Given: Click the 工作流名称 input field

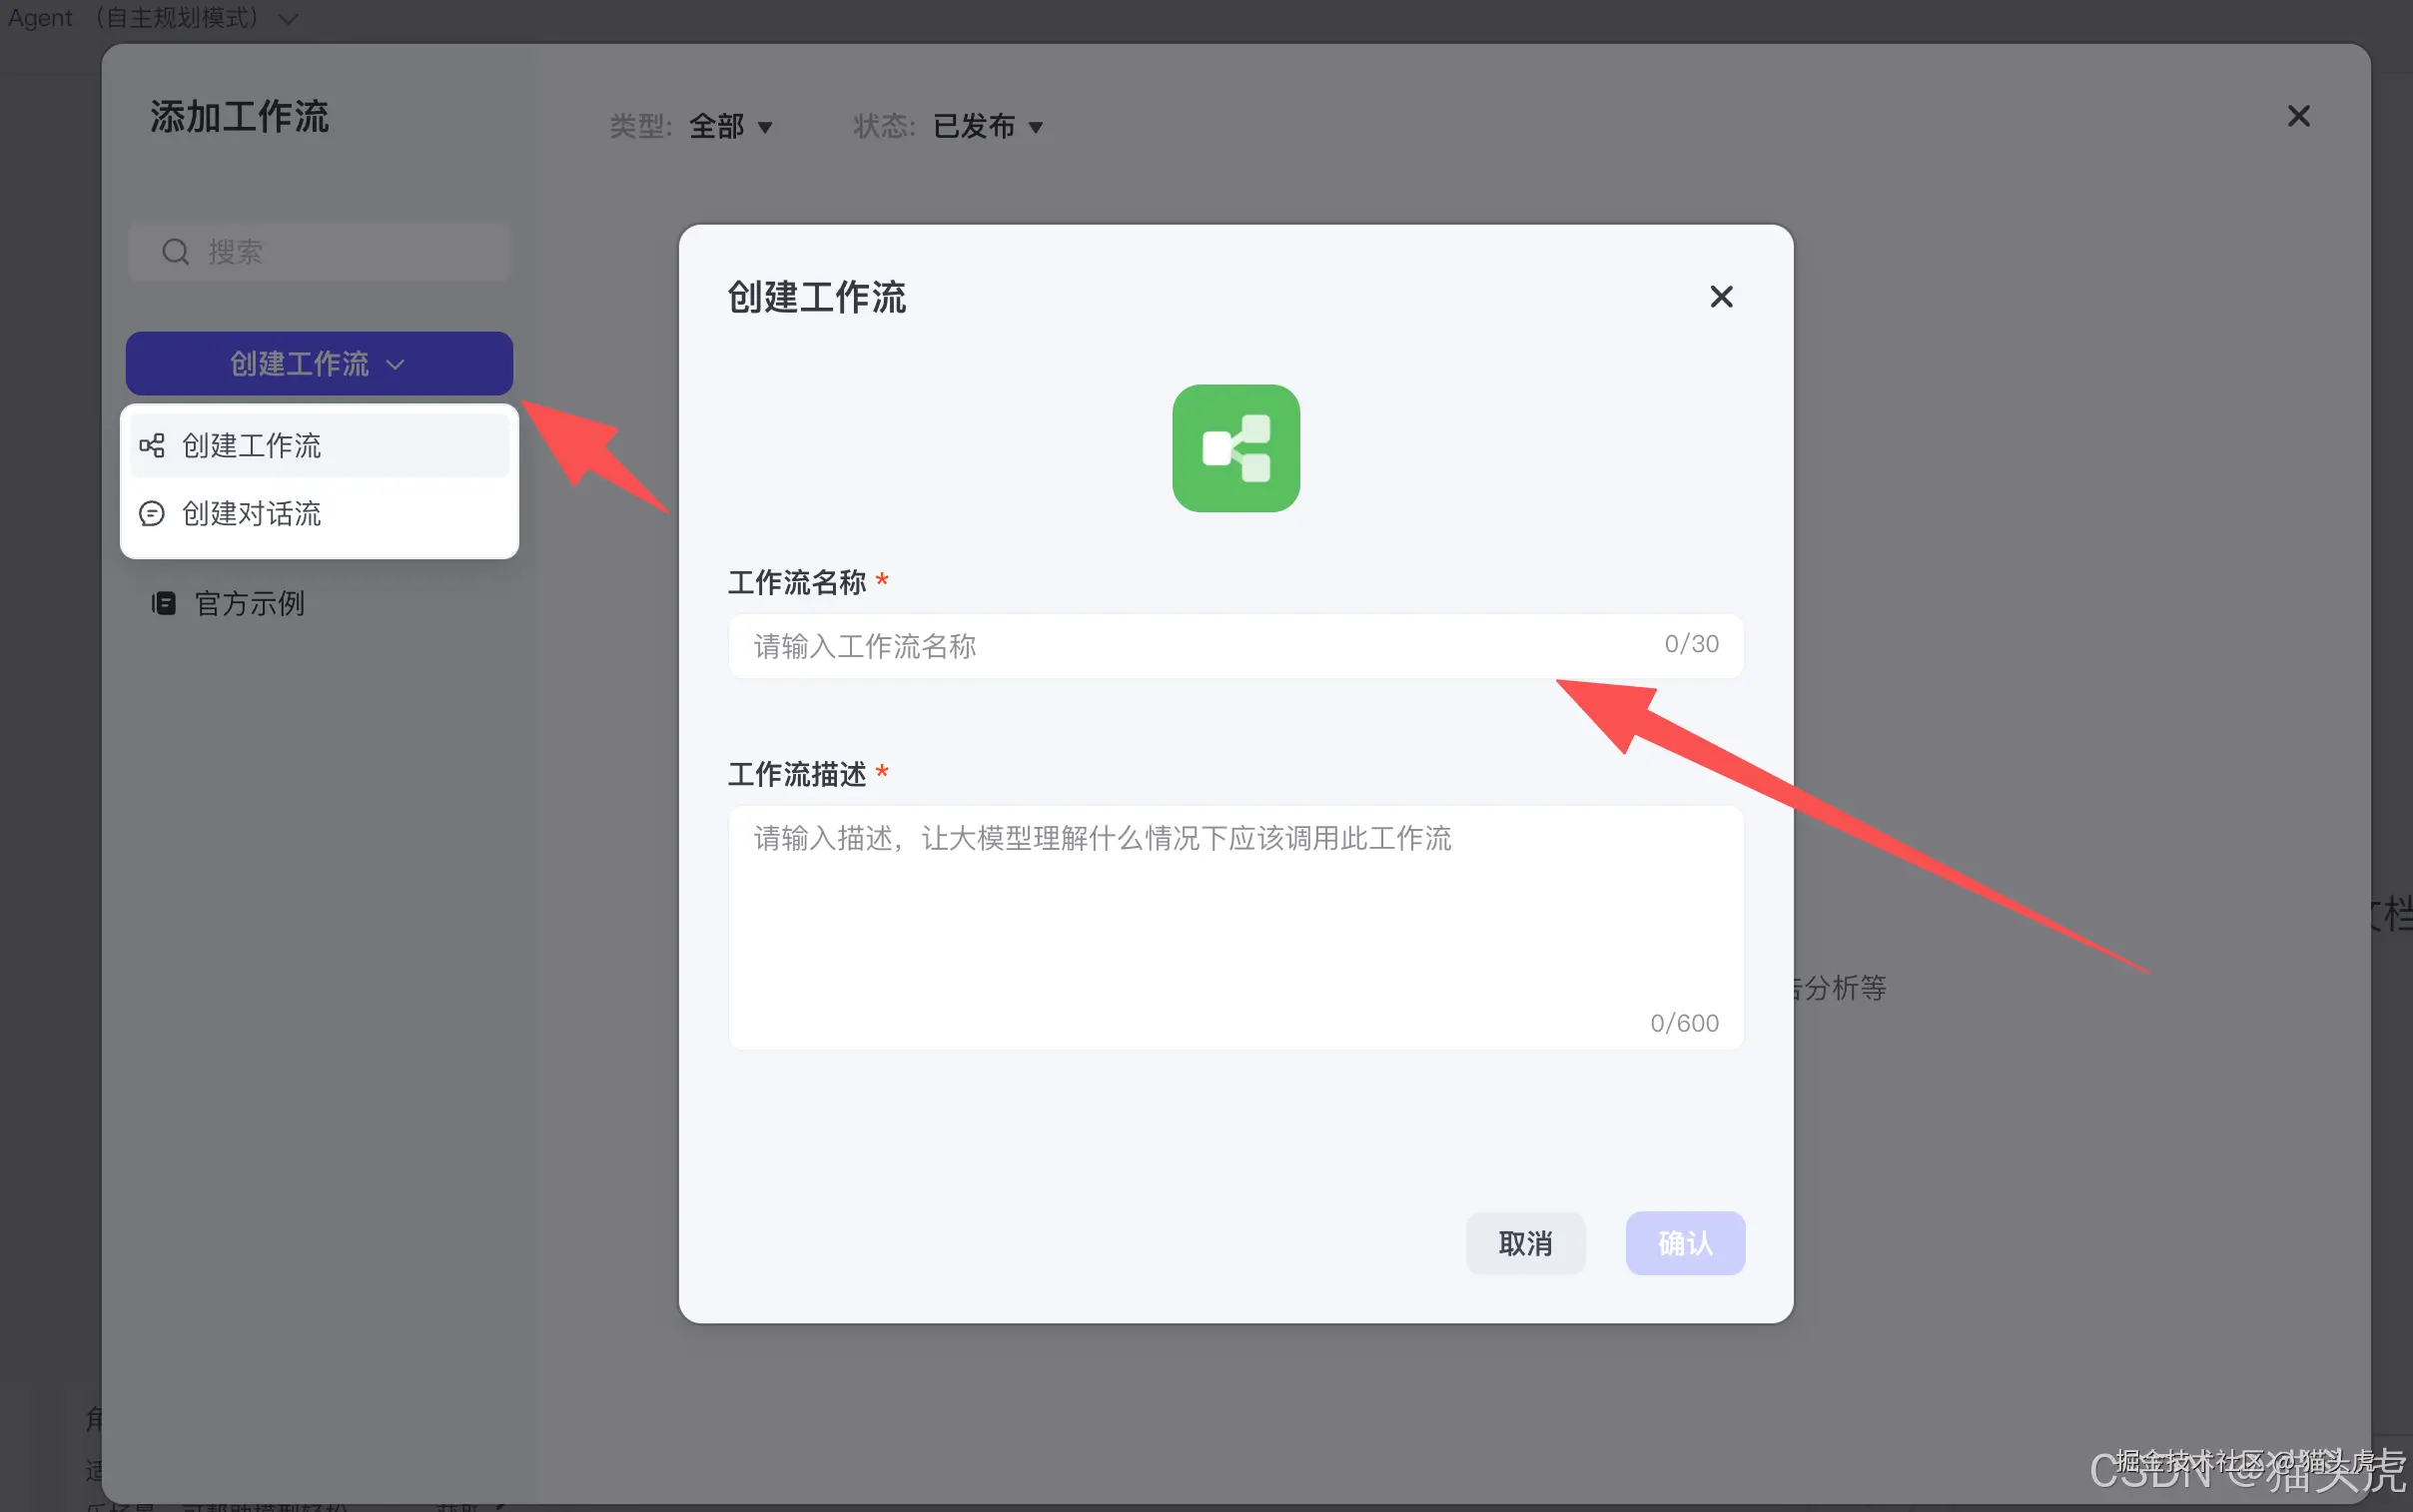Looking at the screenshot, I should coord(1150,645).
